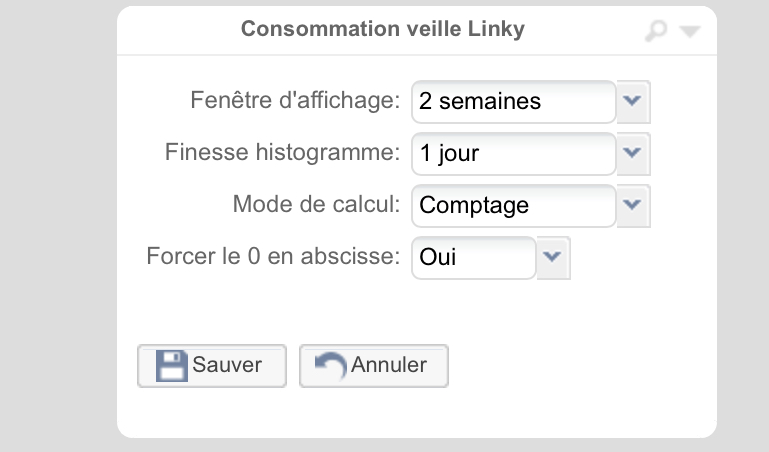This screenshot has height=452, width=769.
Task: Click the curved undo arrow icon on Annuler
Action: click(331, 366)
